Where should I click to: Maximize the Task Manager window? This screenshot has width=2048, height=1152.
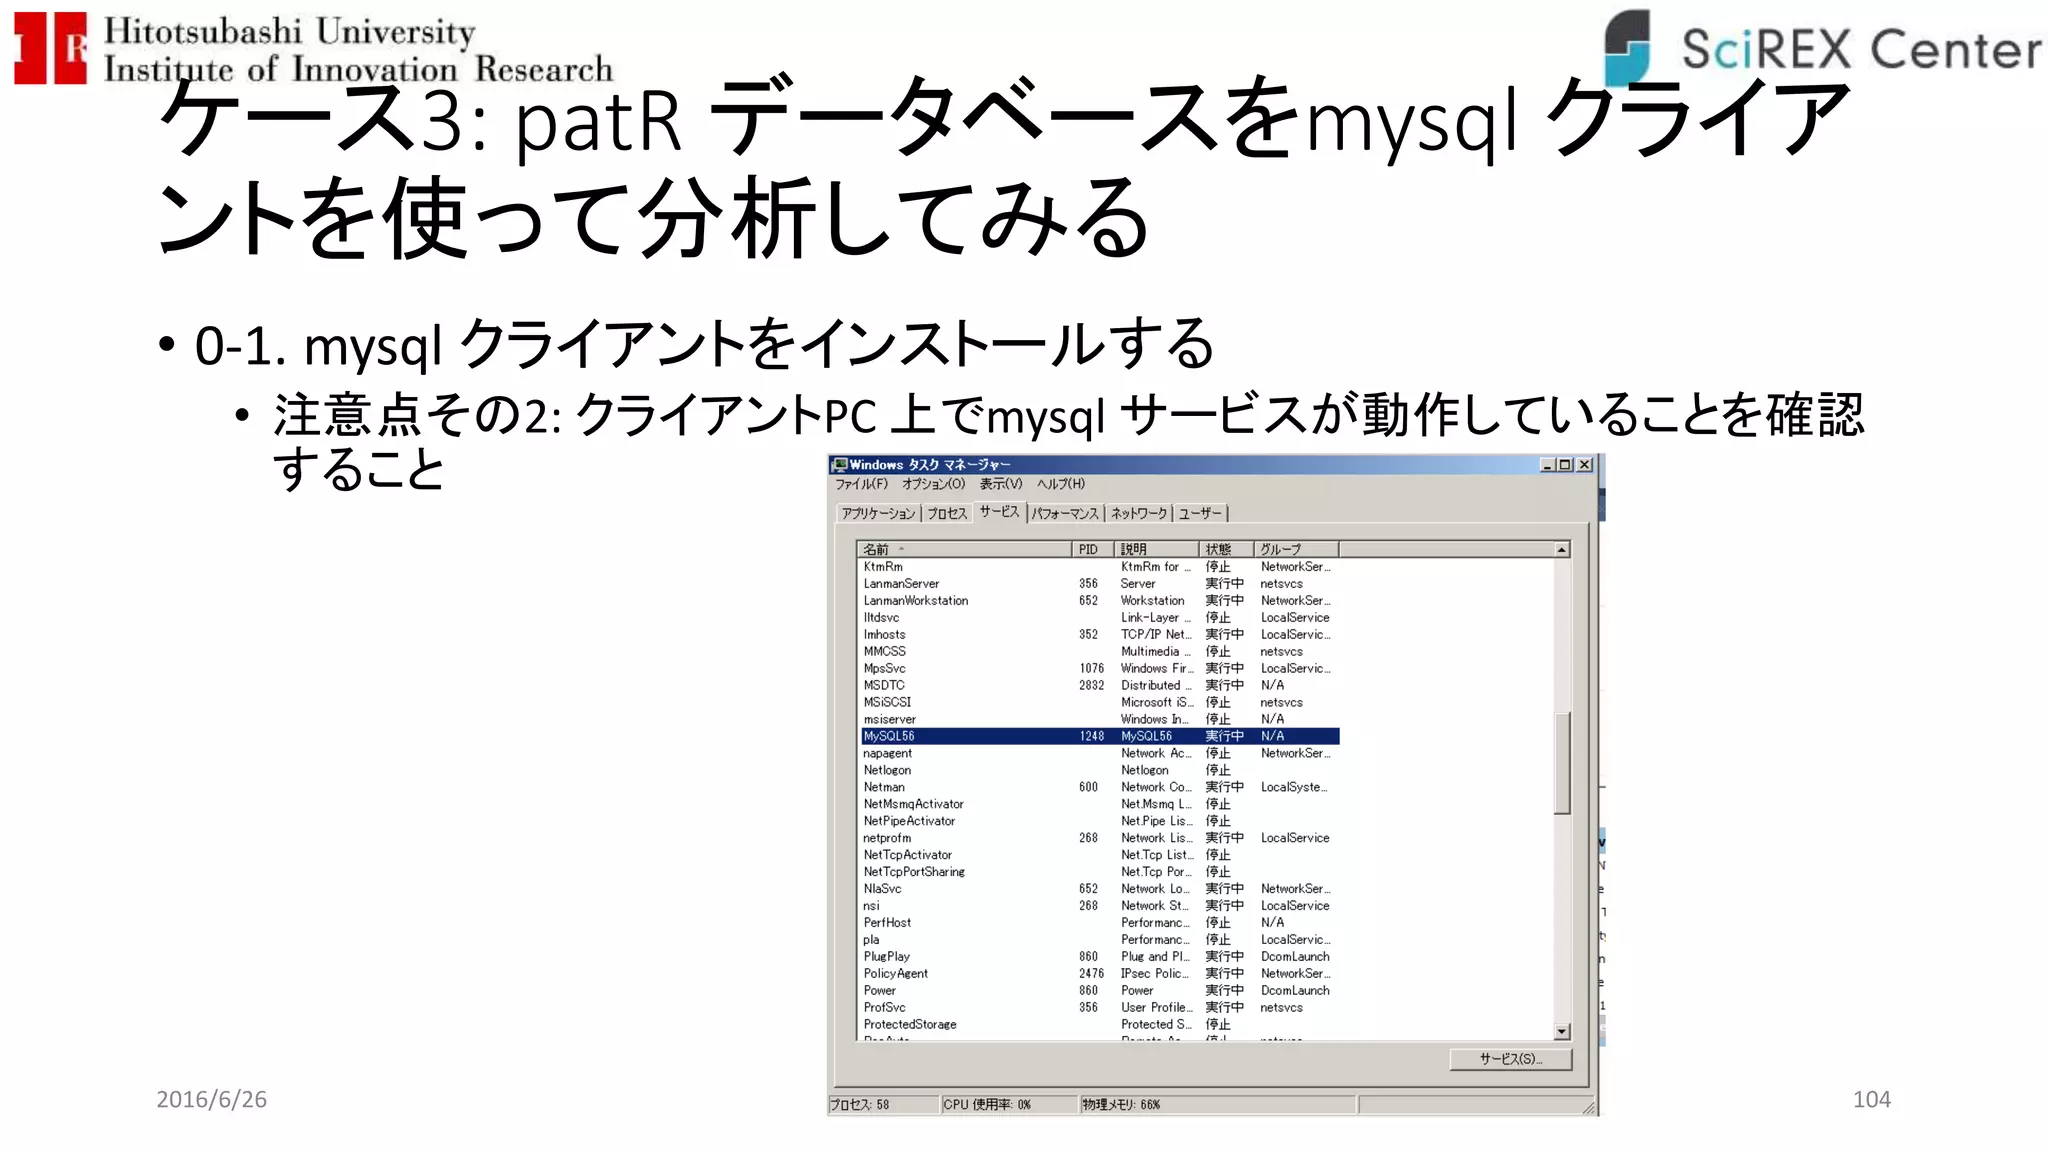[1565, 464]
